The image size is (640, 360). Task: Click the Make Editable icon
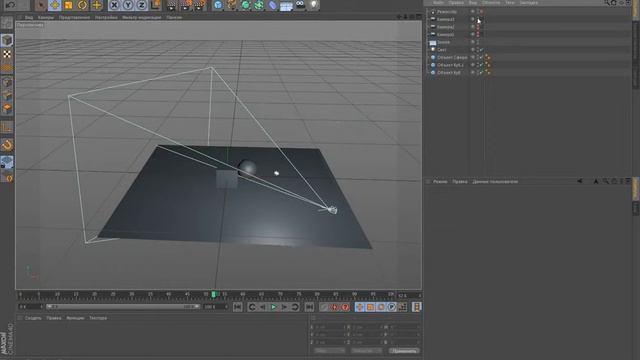[x=7, y=22]
